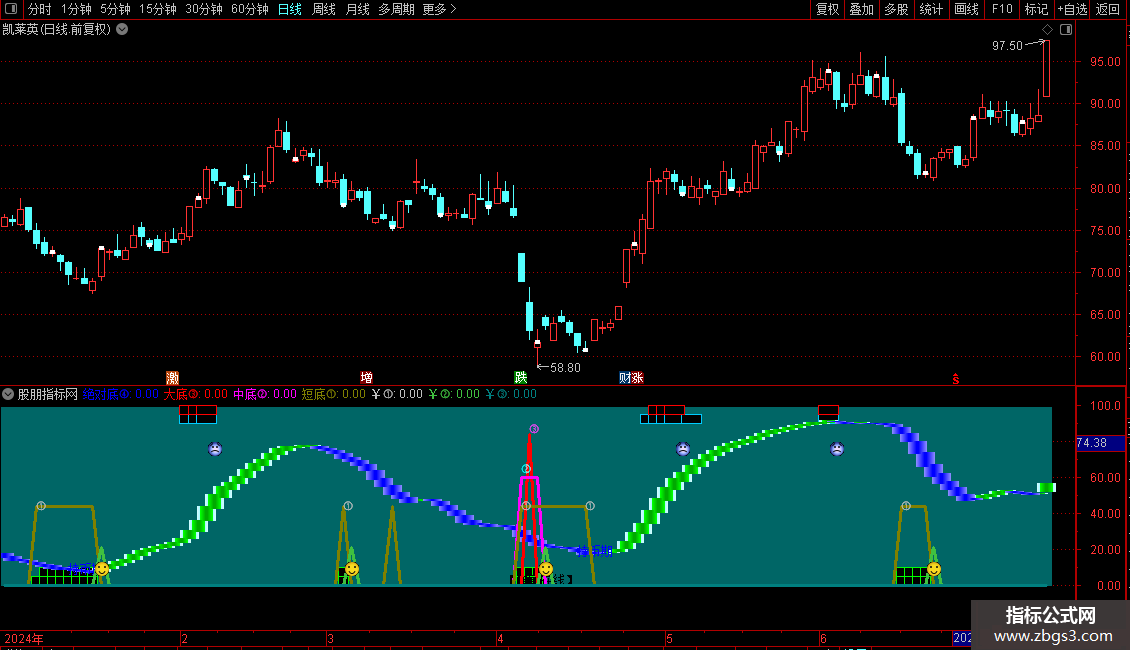The width and height of the screenshot is (1130, 650).
Task: Click the cyan circled 2 signal marker
Action: point(526,469)
